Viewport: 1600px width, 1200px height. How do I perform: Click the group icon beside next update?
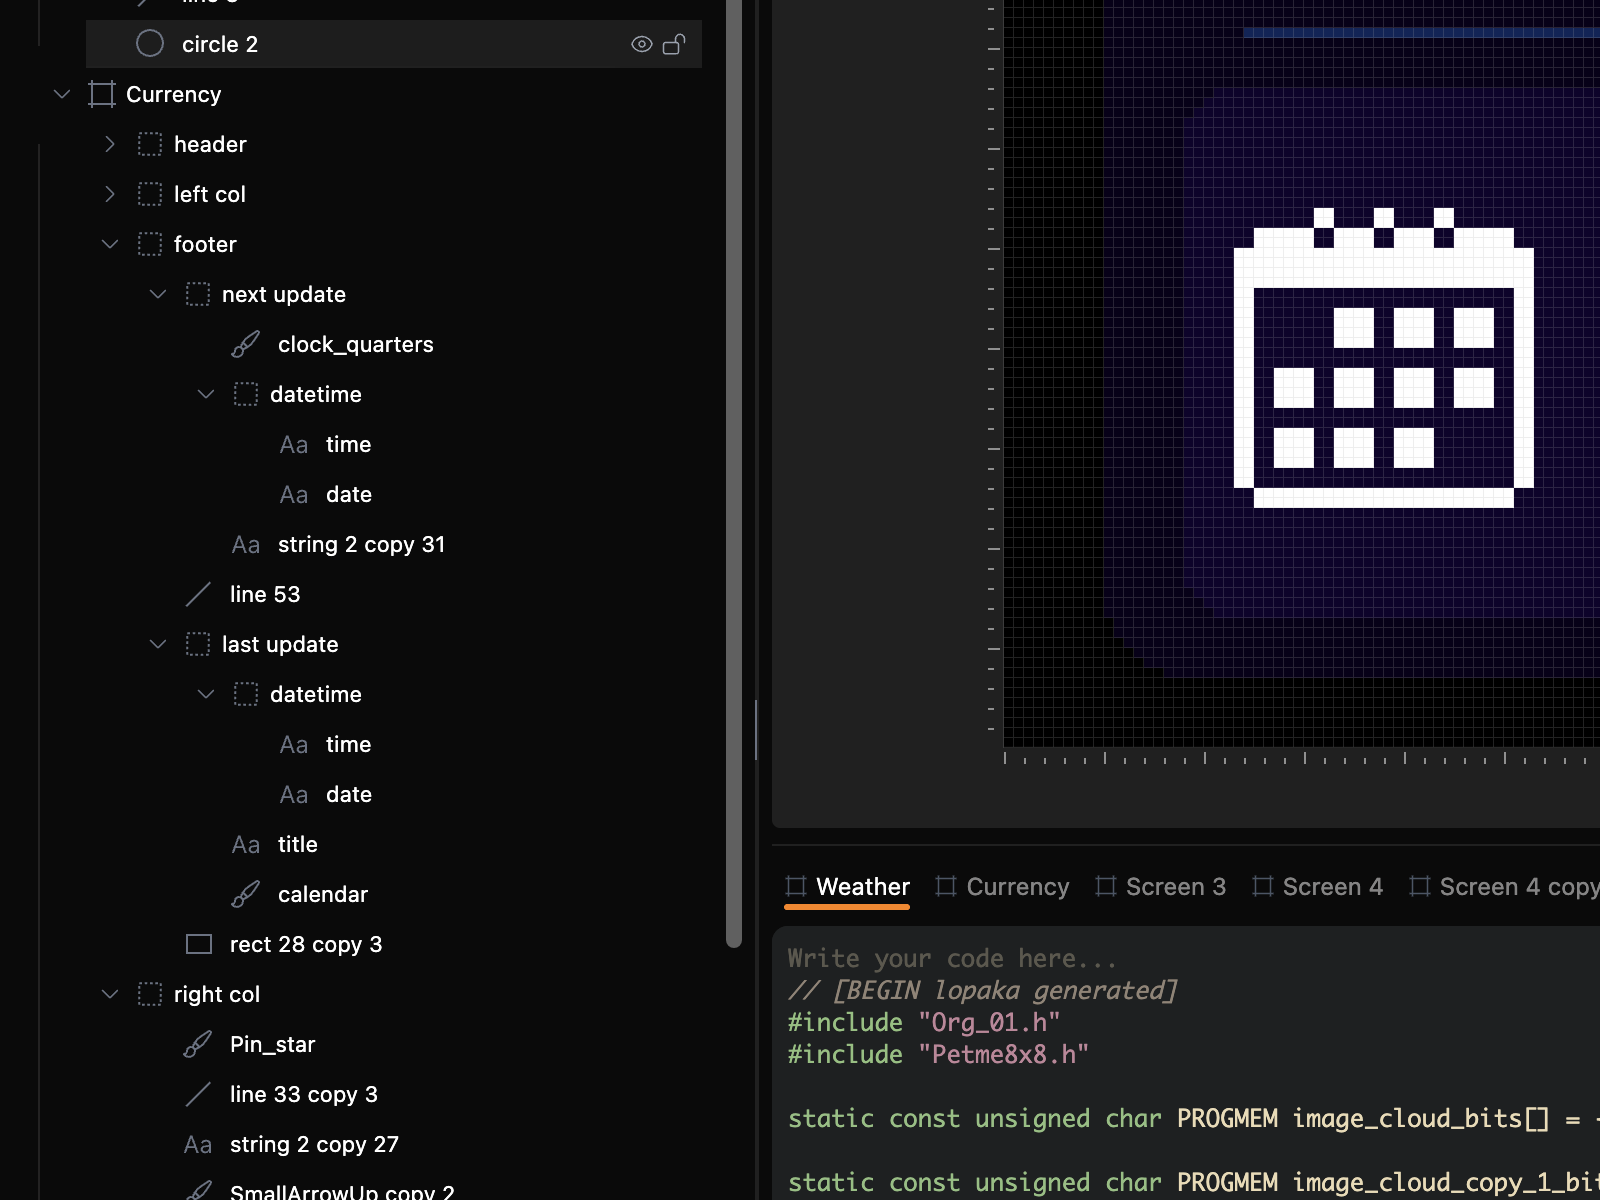[x=198, y=294]
